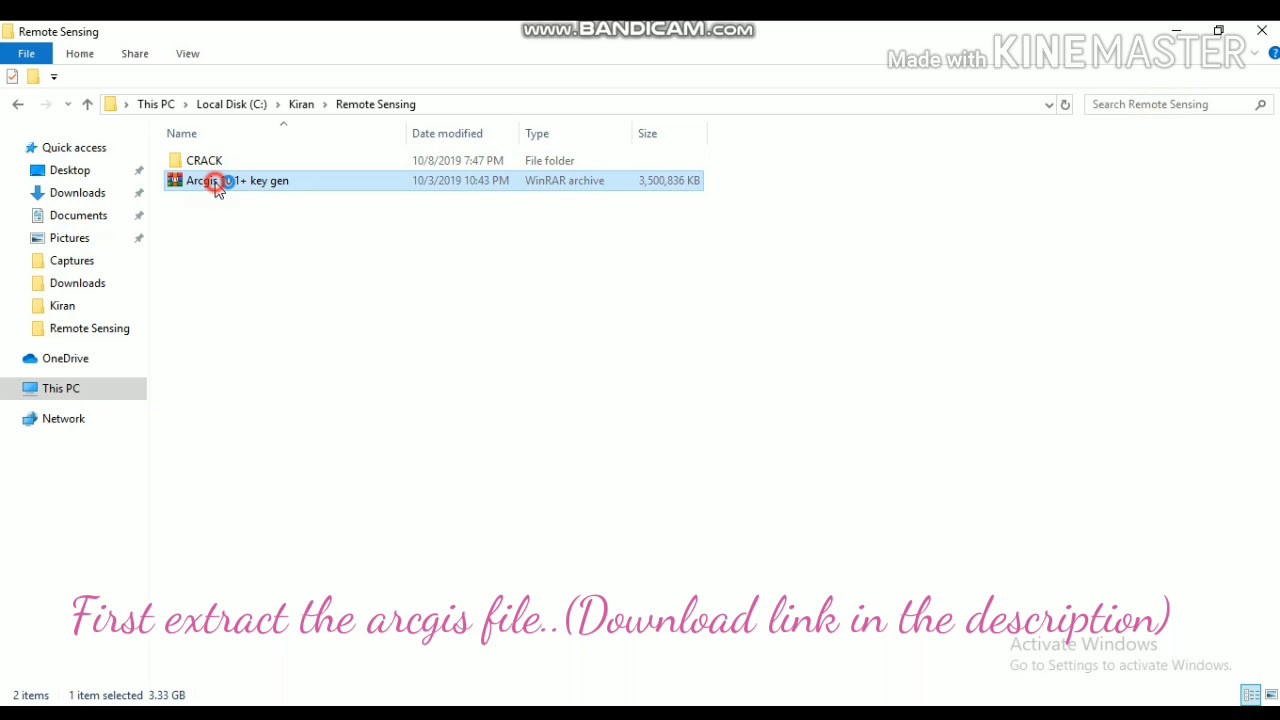Click "1 item selected 3.33 GB" status text

pyautogui.click(x=127, y=695)
